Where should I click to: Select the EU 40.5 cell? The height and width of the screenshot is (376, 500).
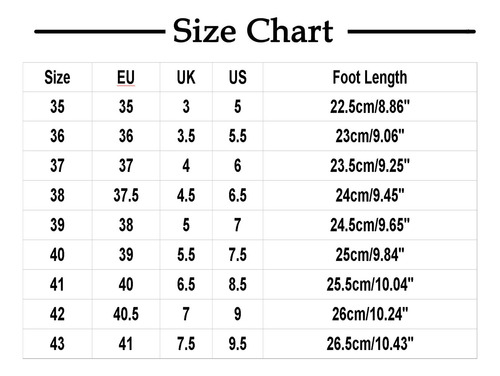(x=126, y=314)
